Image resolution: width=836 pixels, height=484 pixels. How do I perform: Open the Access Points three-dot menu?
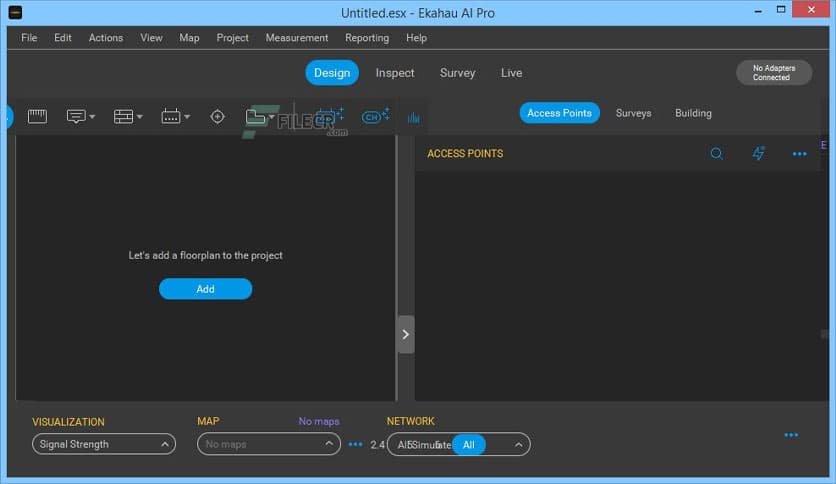pyautogui.click(x=799, y=154)
